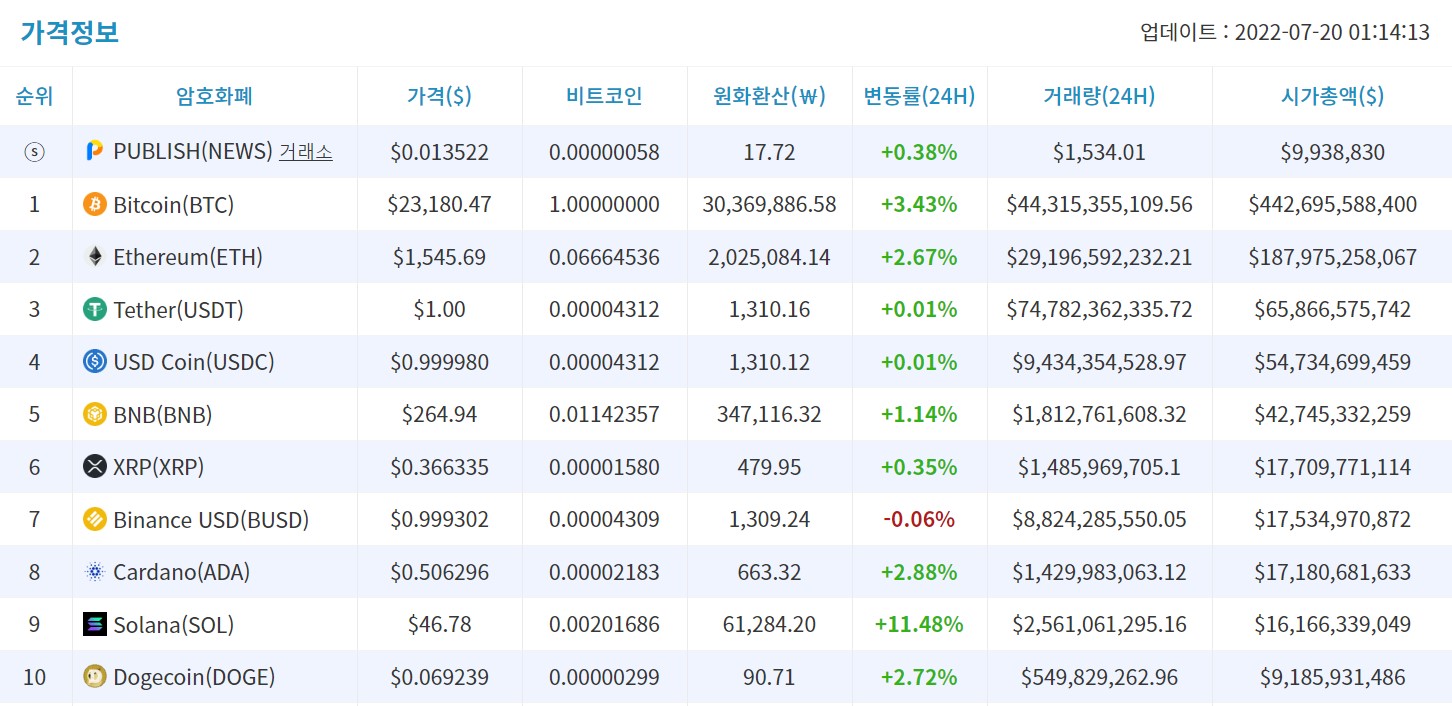
Task: Click Ethereum bitcoin ratio 0.06664536
Action: pyautogui.click(x=604, y=257)
